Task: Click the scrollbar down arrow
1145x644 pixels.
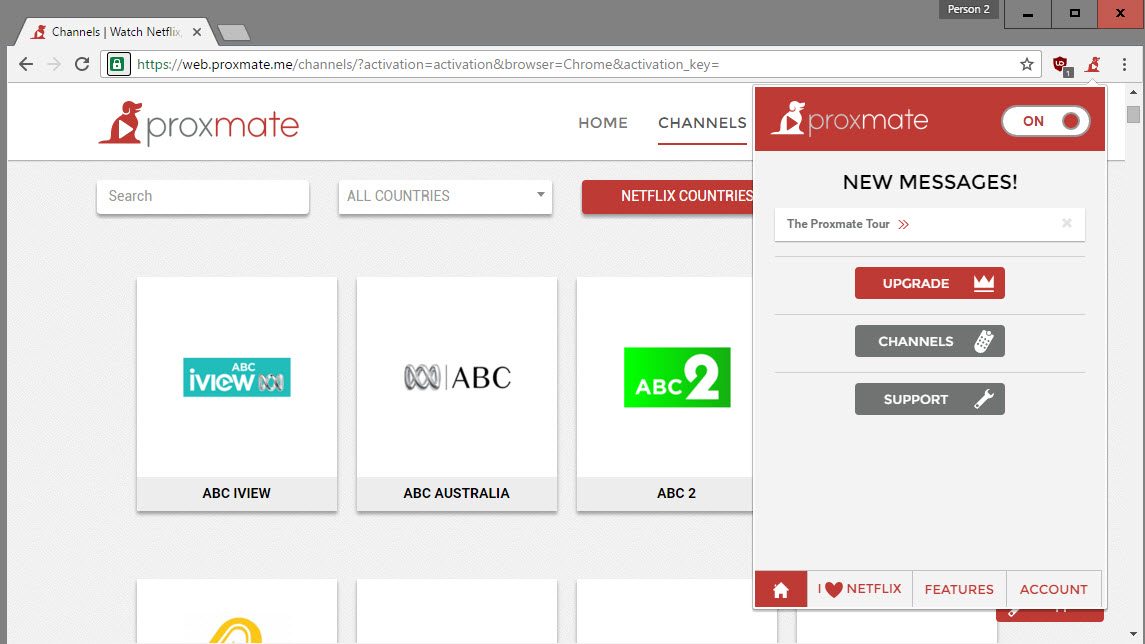Action: click(x=1133, y=635)
